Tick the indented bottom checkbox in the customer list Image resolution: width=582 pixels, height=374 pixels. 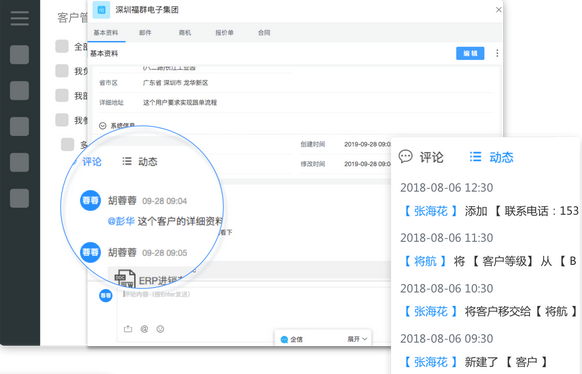[68, 144]
